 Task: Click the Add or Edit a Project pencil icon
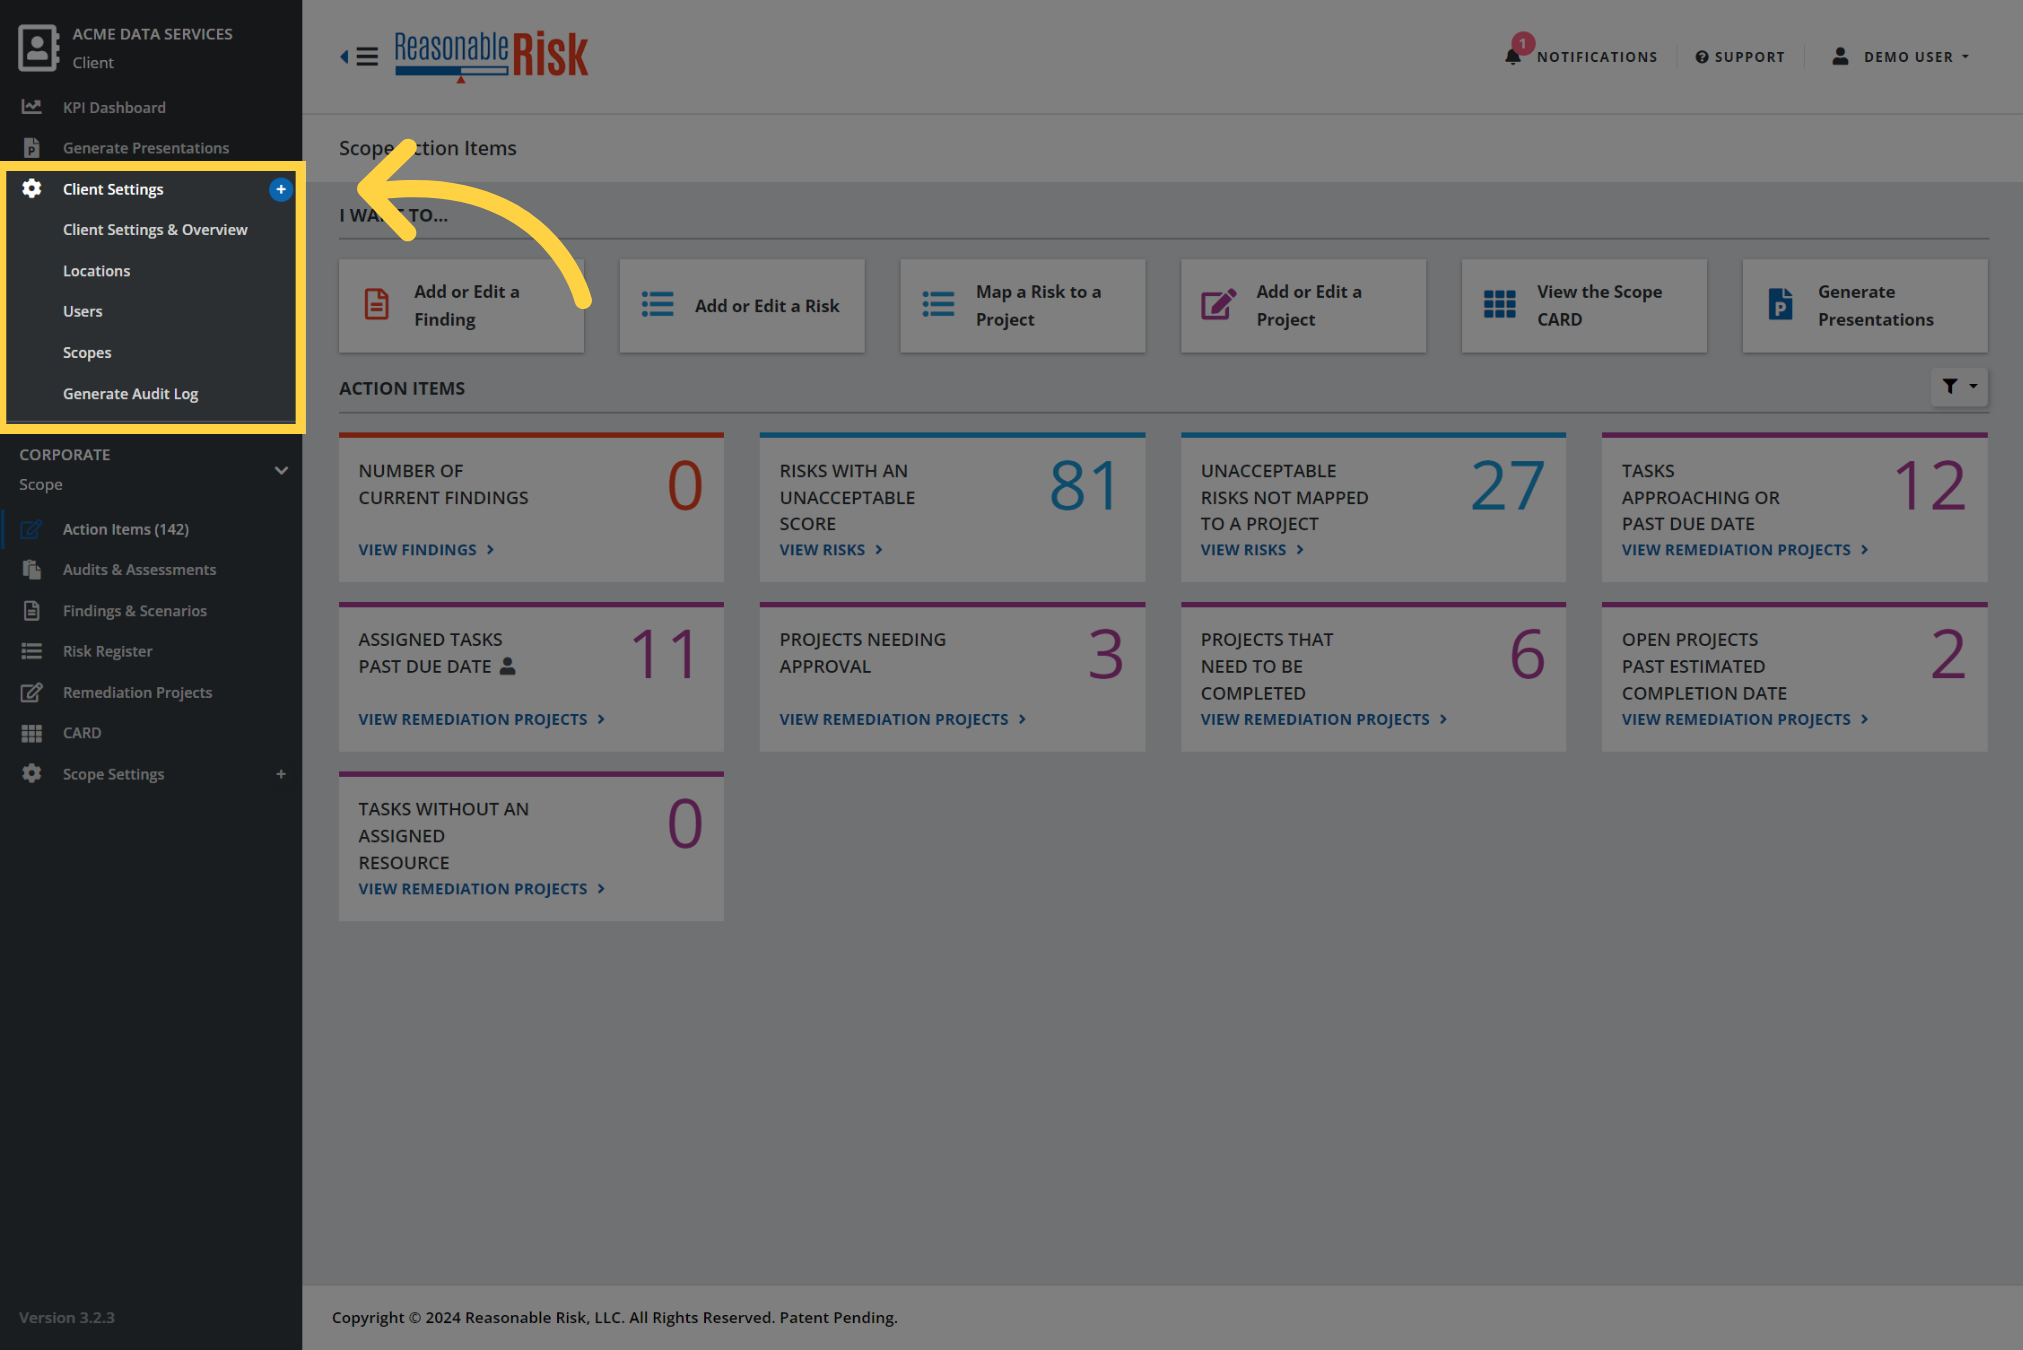point(1218,304)
